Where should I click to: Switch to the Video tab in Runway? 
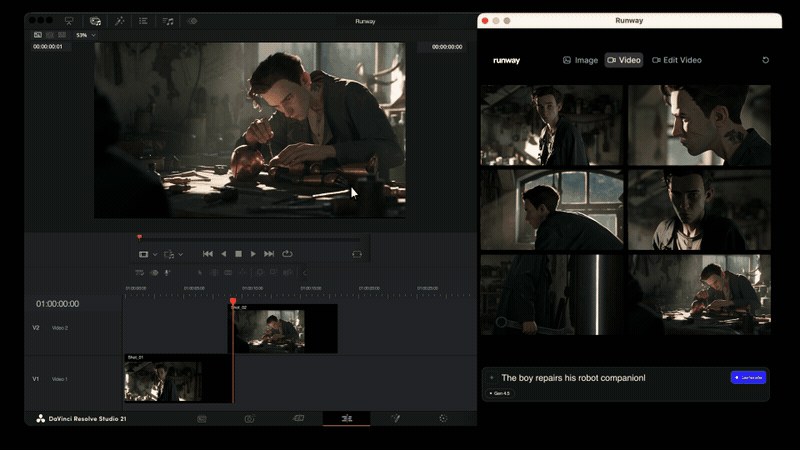click(624, 60)
